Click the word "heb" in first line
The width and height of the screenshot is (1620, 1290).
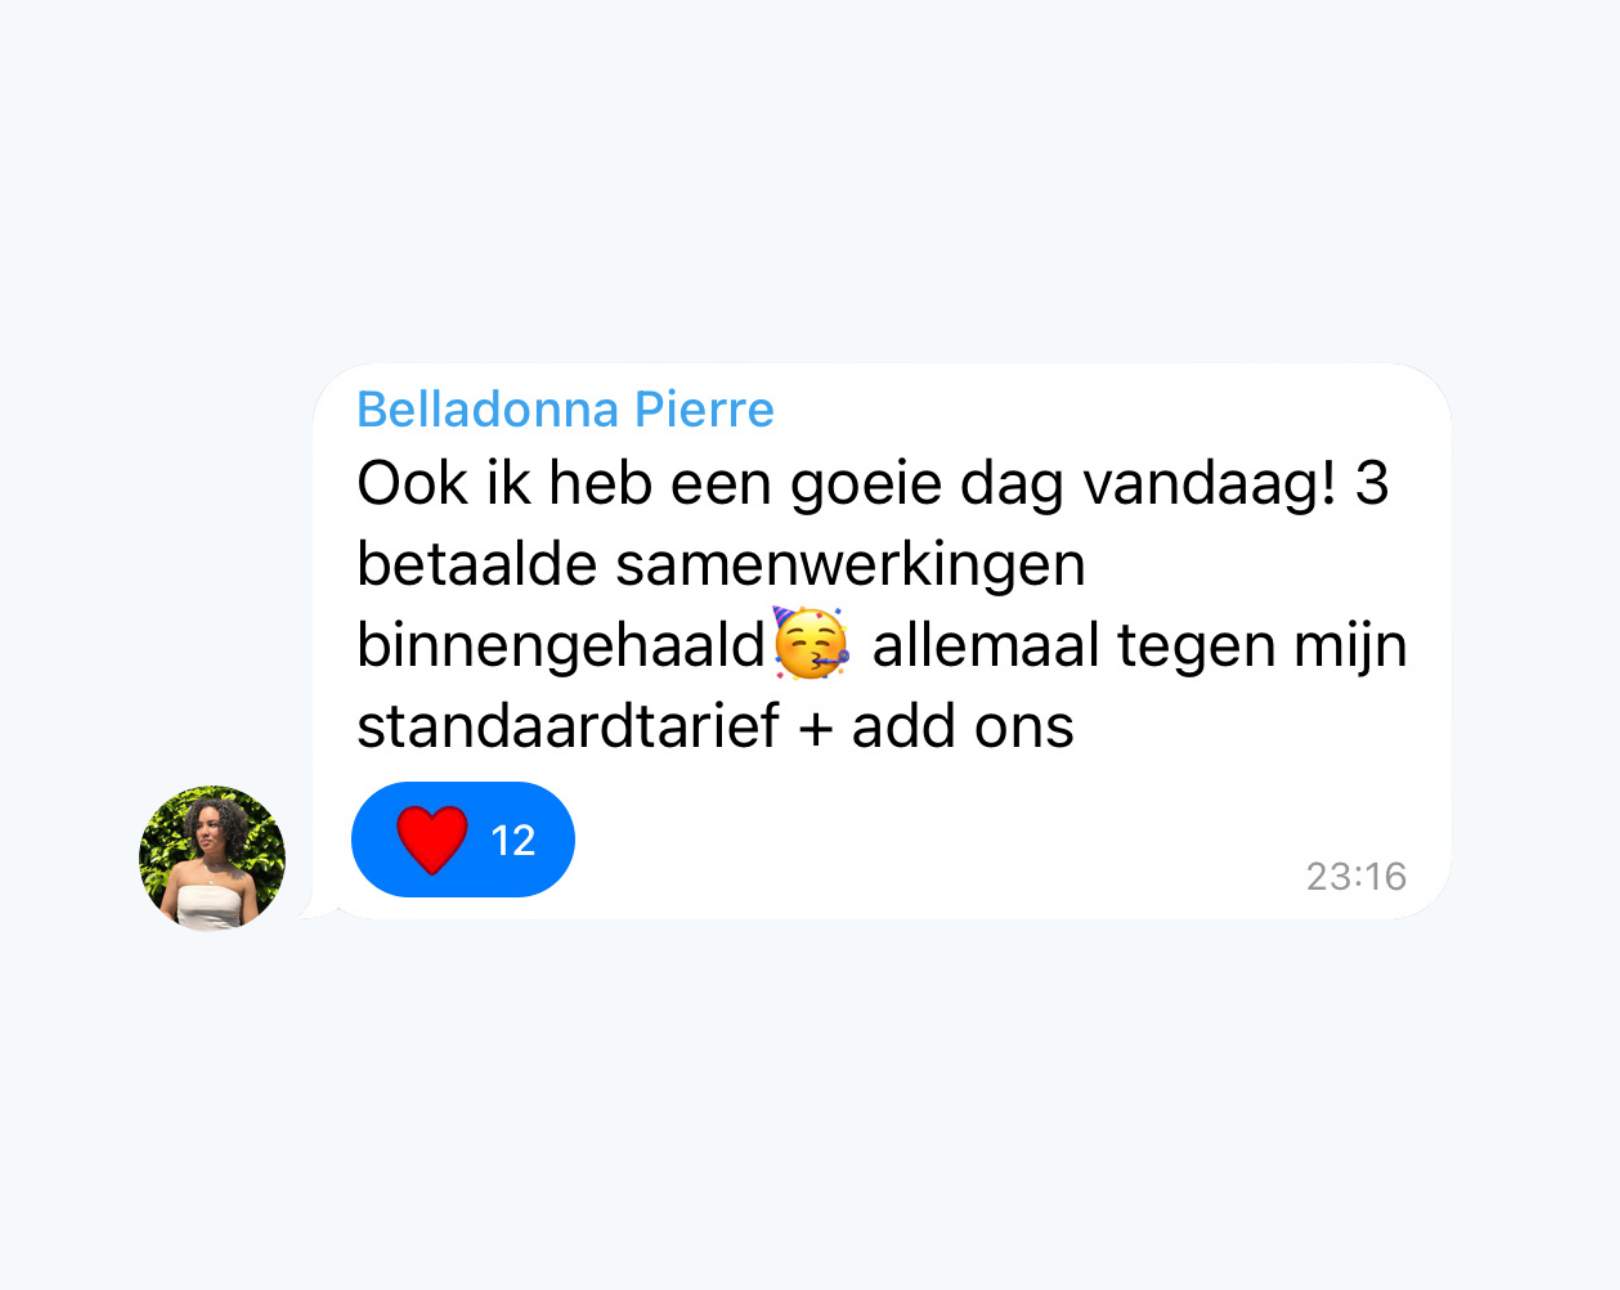600,484
